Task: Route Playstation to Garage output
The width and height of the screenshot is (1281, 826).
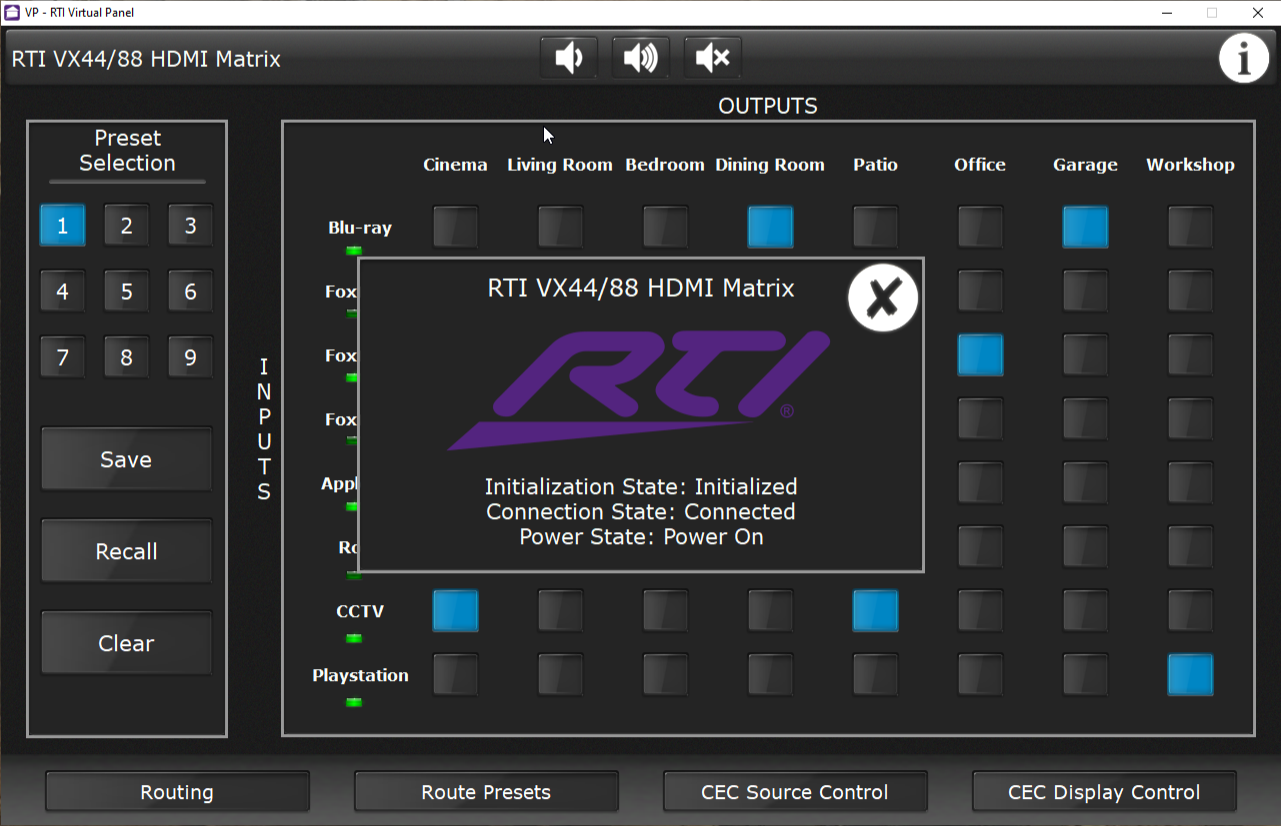Action: point(1085,675)
